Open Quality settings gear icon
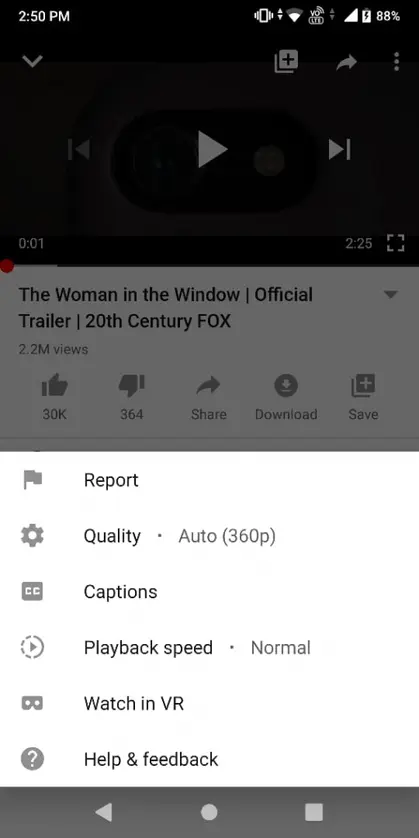Viewport: 419px width, 838px height. tap(32, 536)
